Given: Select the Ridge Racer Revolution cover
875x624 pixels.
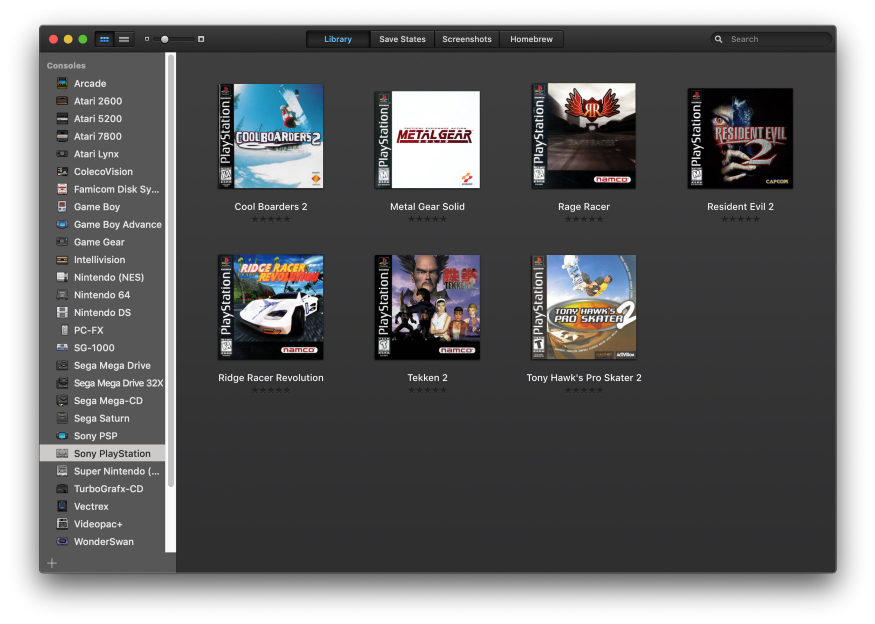Looking at the screenshot, I should tap(271, 307).
